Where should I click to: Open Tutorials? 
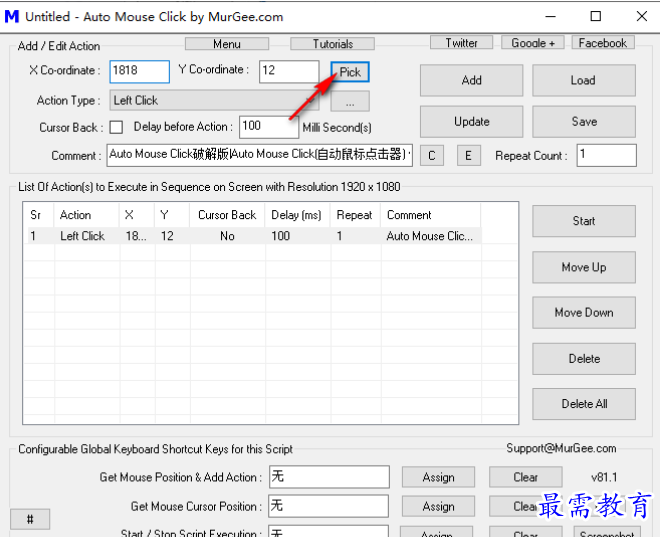pyautogui.click(x=333, y=44)
